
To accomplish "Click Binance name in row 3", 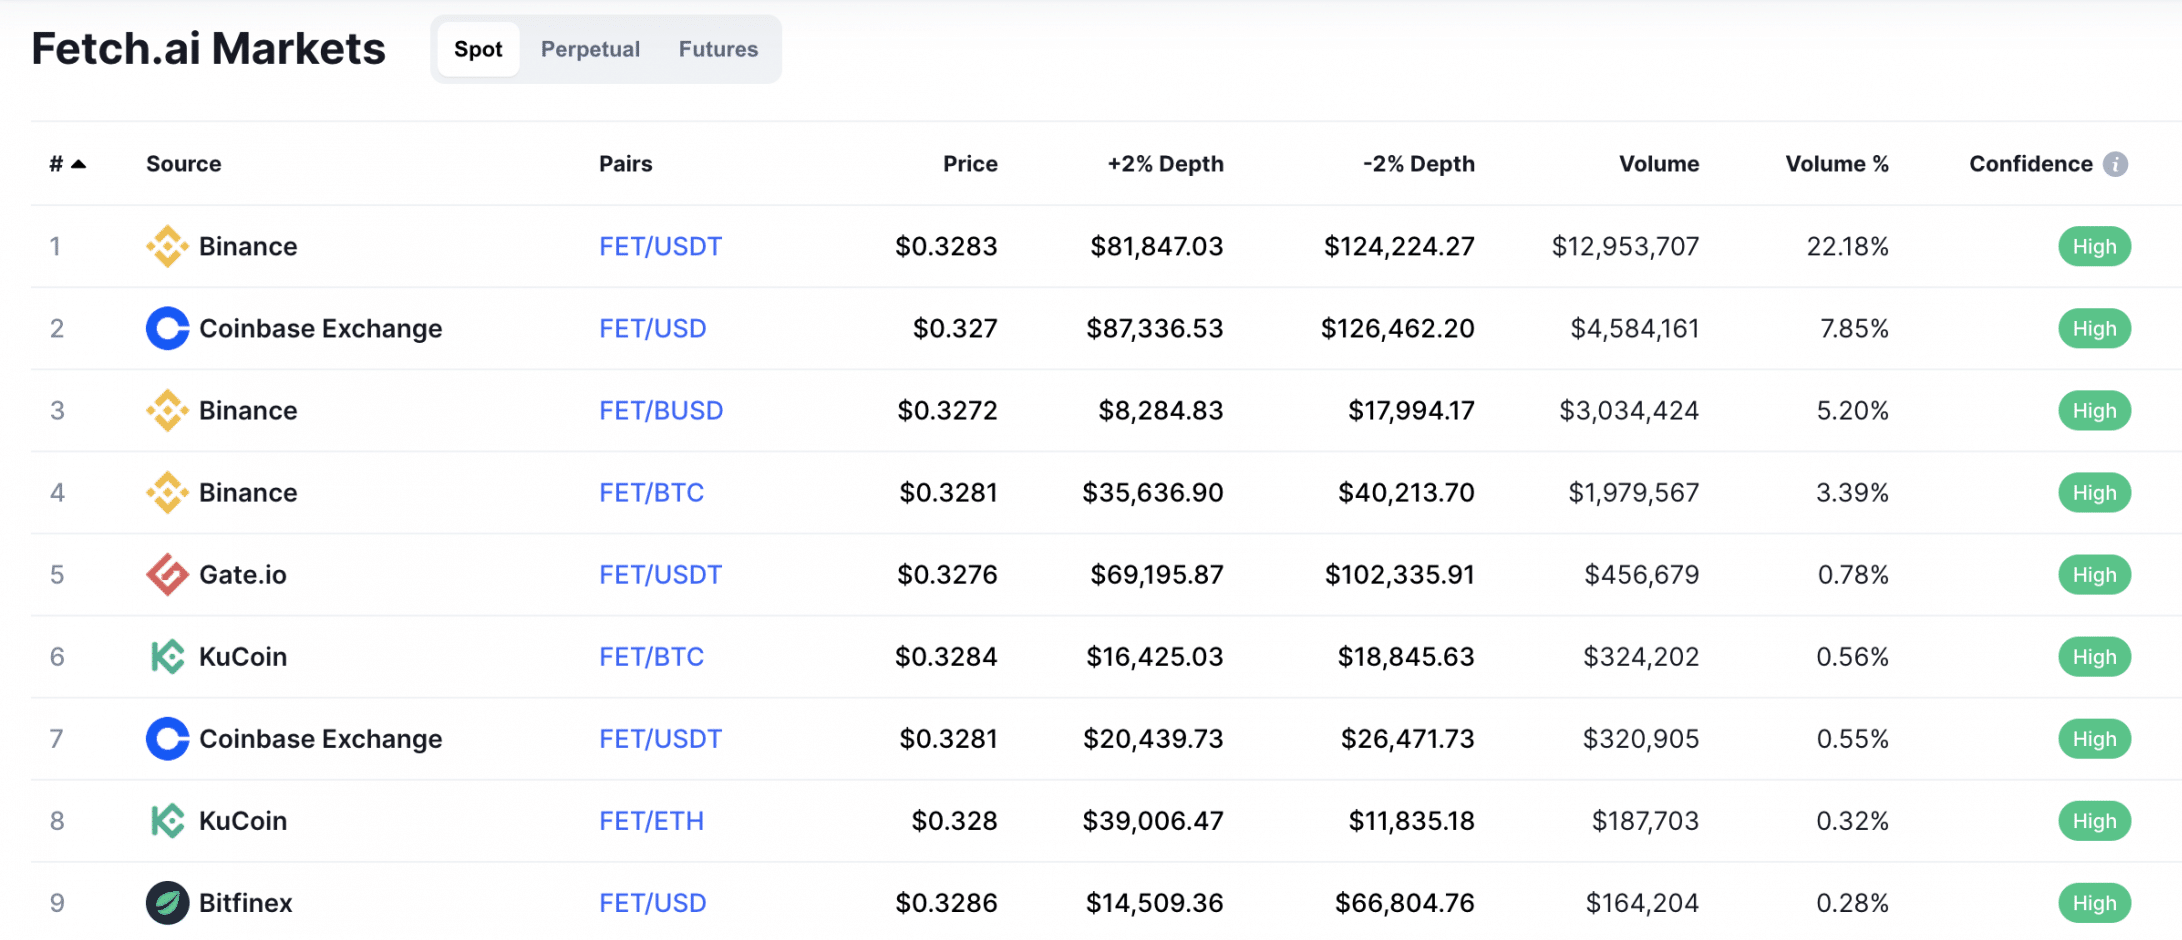I will click(x=248, y=410).
